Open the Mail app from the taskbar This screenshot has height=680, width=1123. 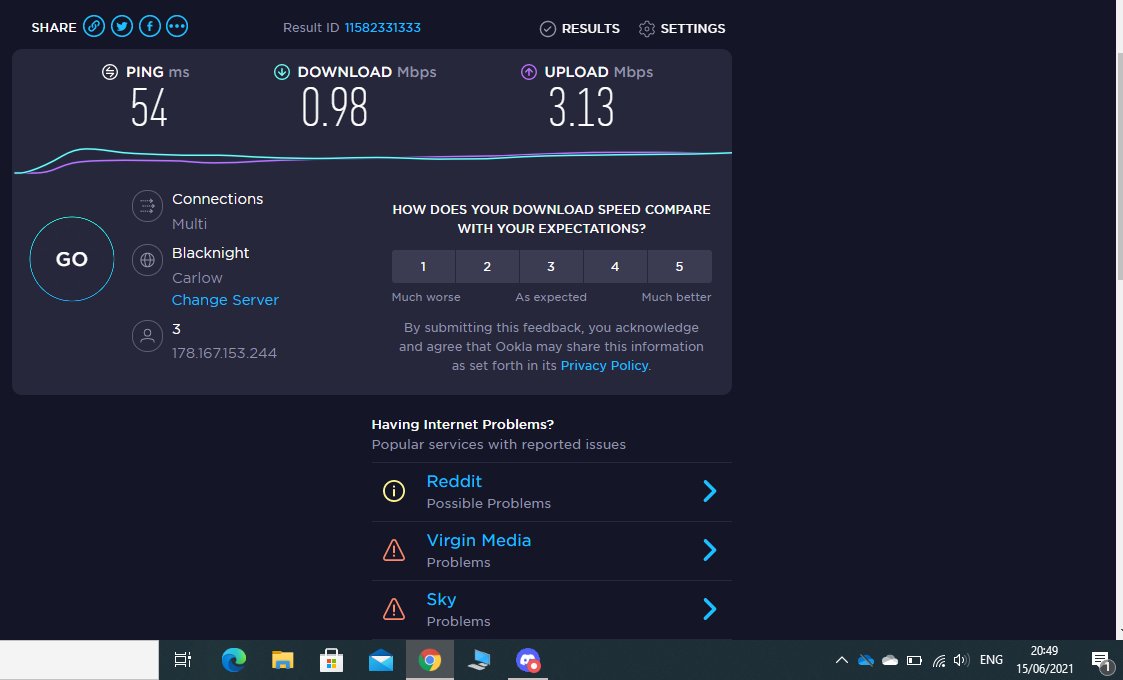pyautogui.click(x=381, y=661)
